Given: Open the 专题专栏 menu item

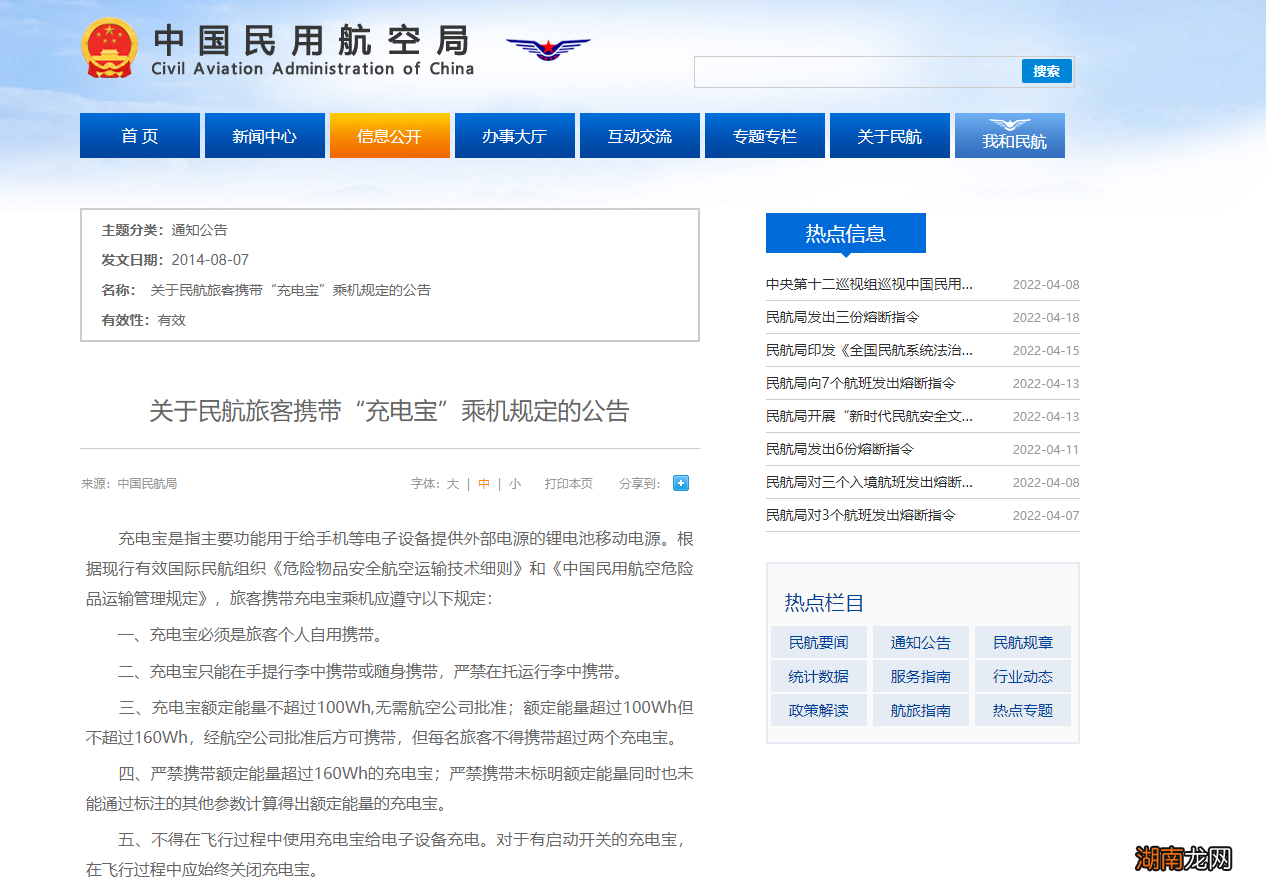Looking at the screenshot, I should (x=764, y=135).
